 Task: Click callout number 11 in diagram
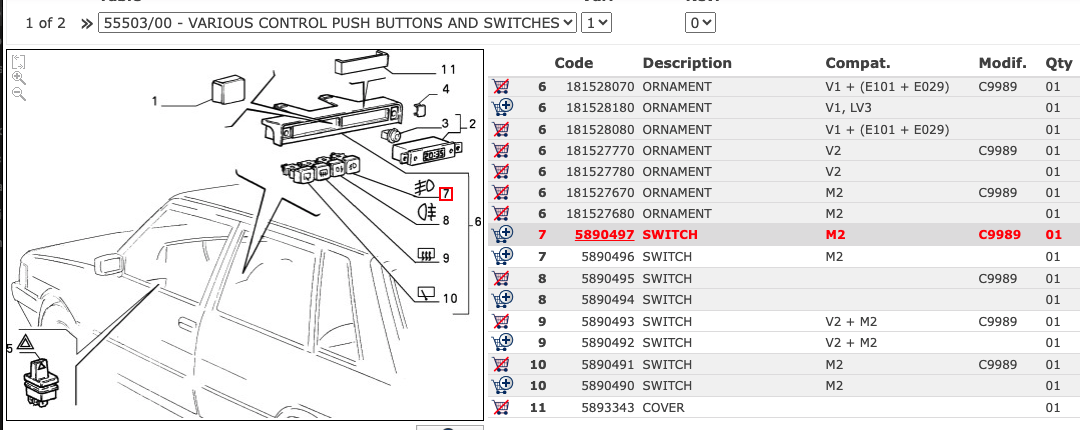447,70
